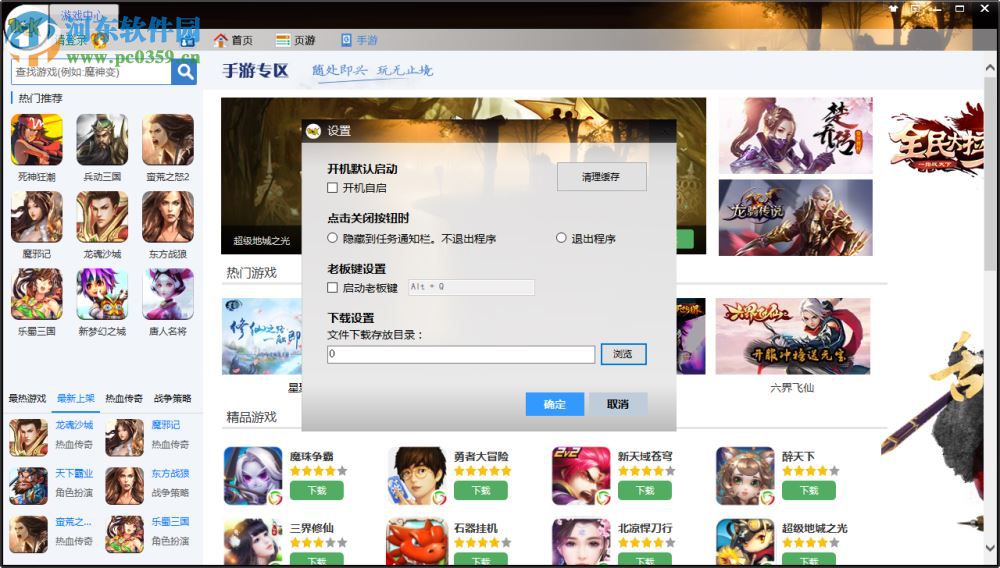Click 魔珠争霸 game icon
The width and height of the screenshot is (1000, 568).
click(253, 476)
